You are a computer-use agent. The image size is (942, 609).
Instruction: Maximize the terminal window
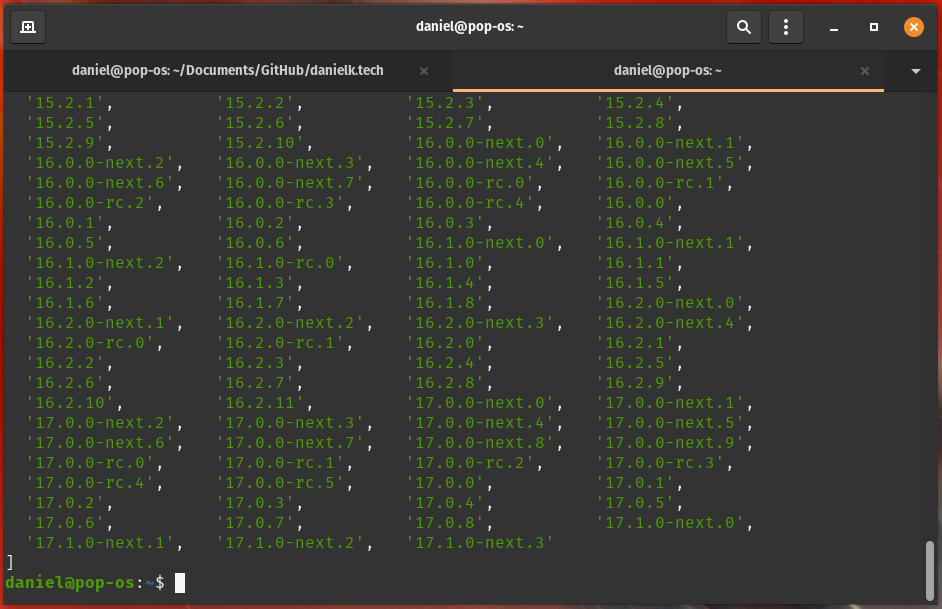873,27
